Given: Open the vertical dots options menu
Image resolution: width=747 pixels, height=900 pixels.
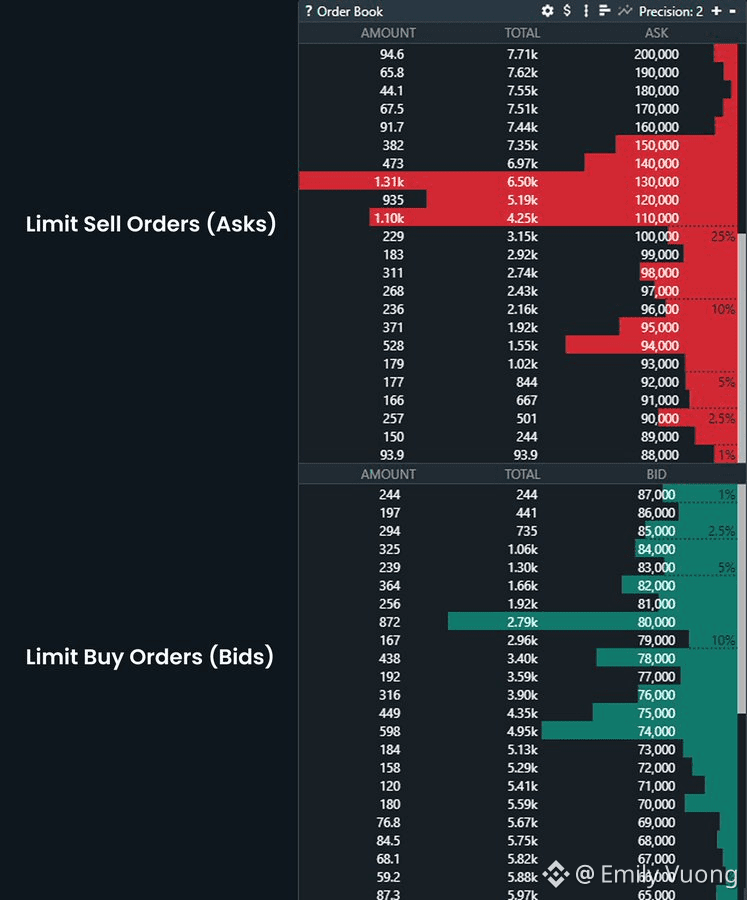Looking at the screenshot, I should (586, 11).
